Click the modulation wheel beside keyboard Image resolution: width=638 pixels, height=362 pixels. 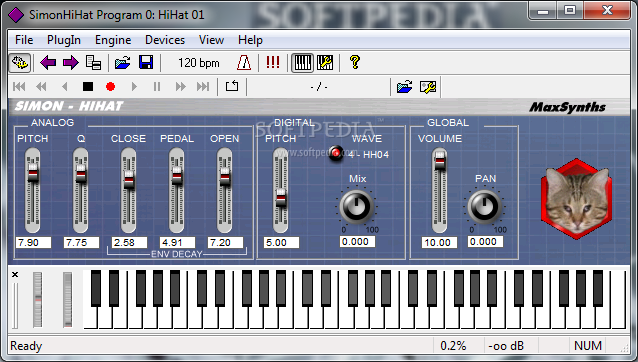(68, 300)
